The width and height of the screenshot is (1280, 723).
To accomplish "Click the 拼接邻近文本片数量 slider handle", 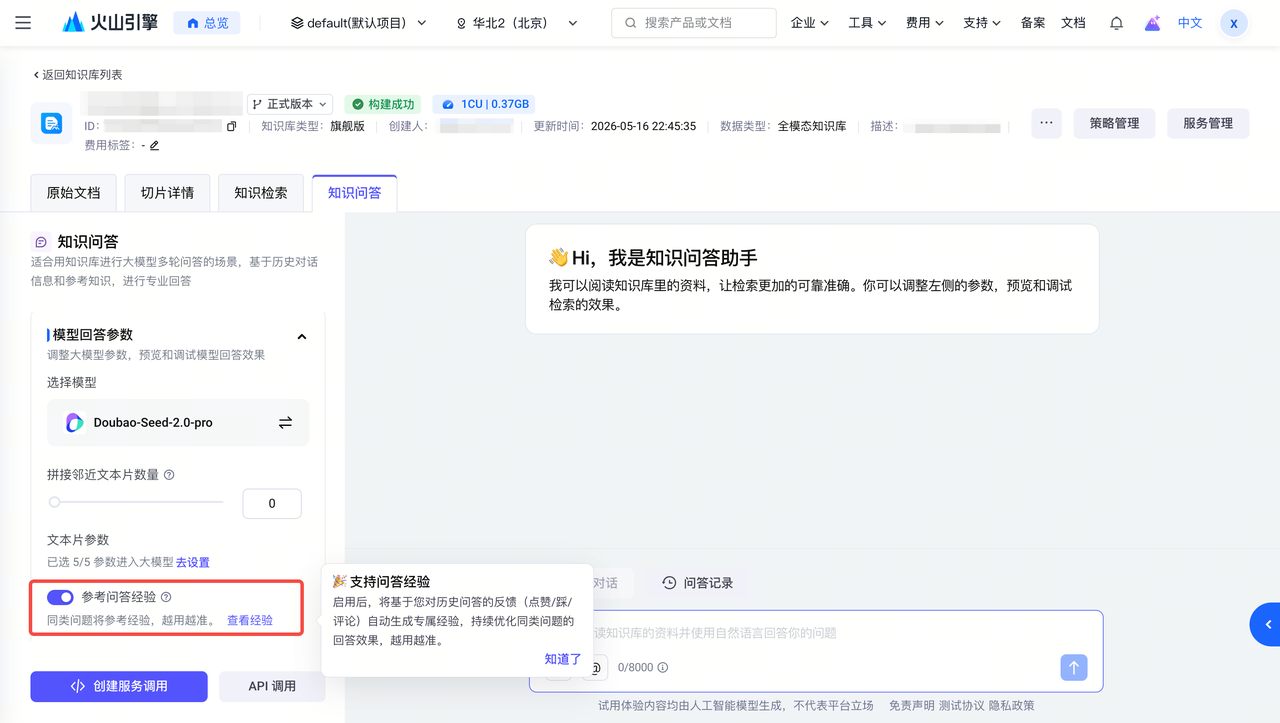I will click(55, 502).
